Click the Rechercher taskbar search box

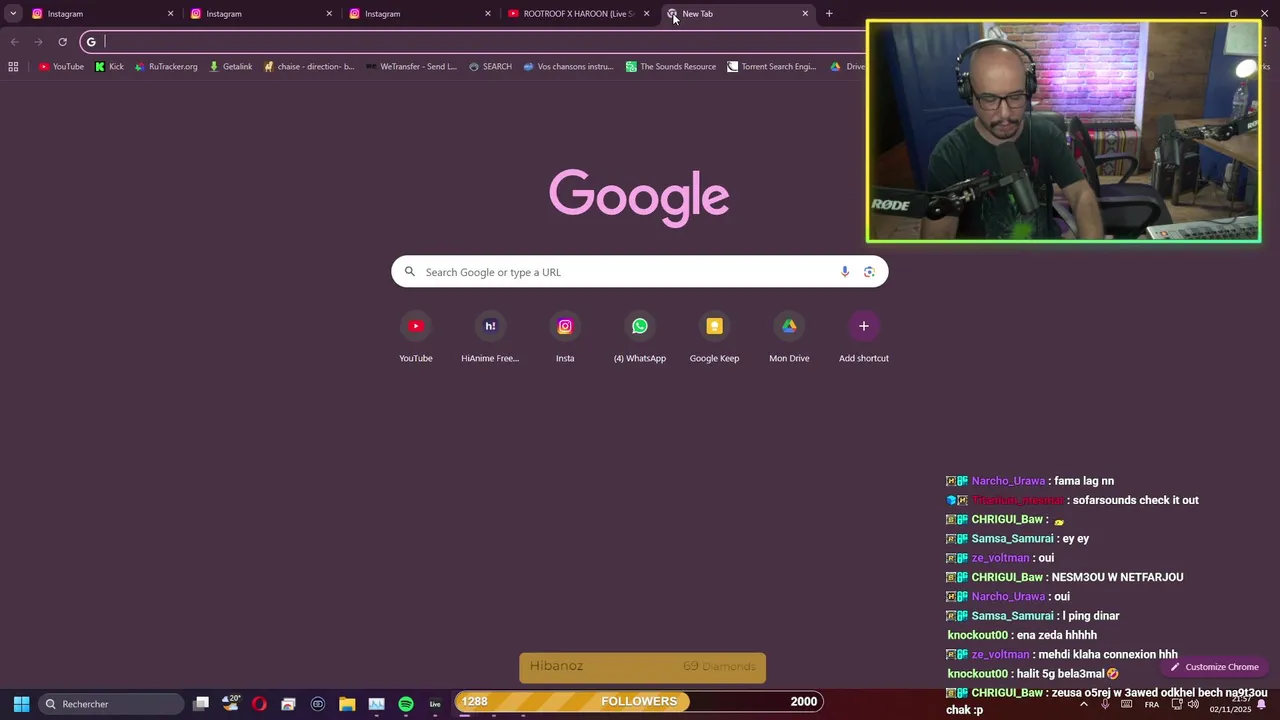[x=111, y=704]
